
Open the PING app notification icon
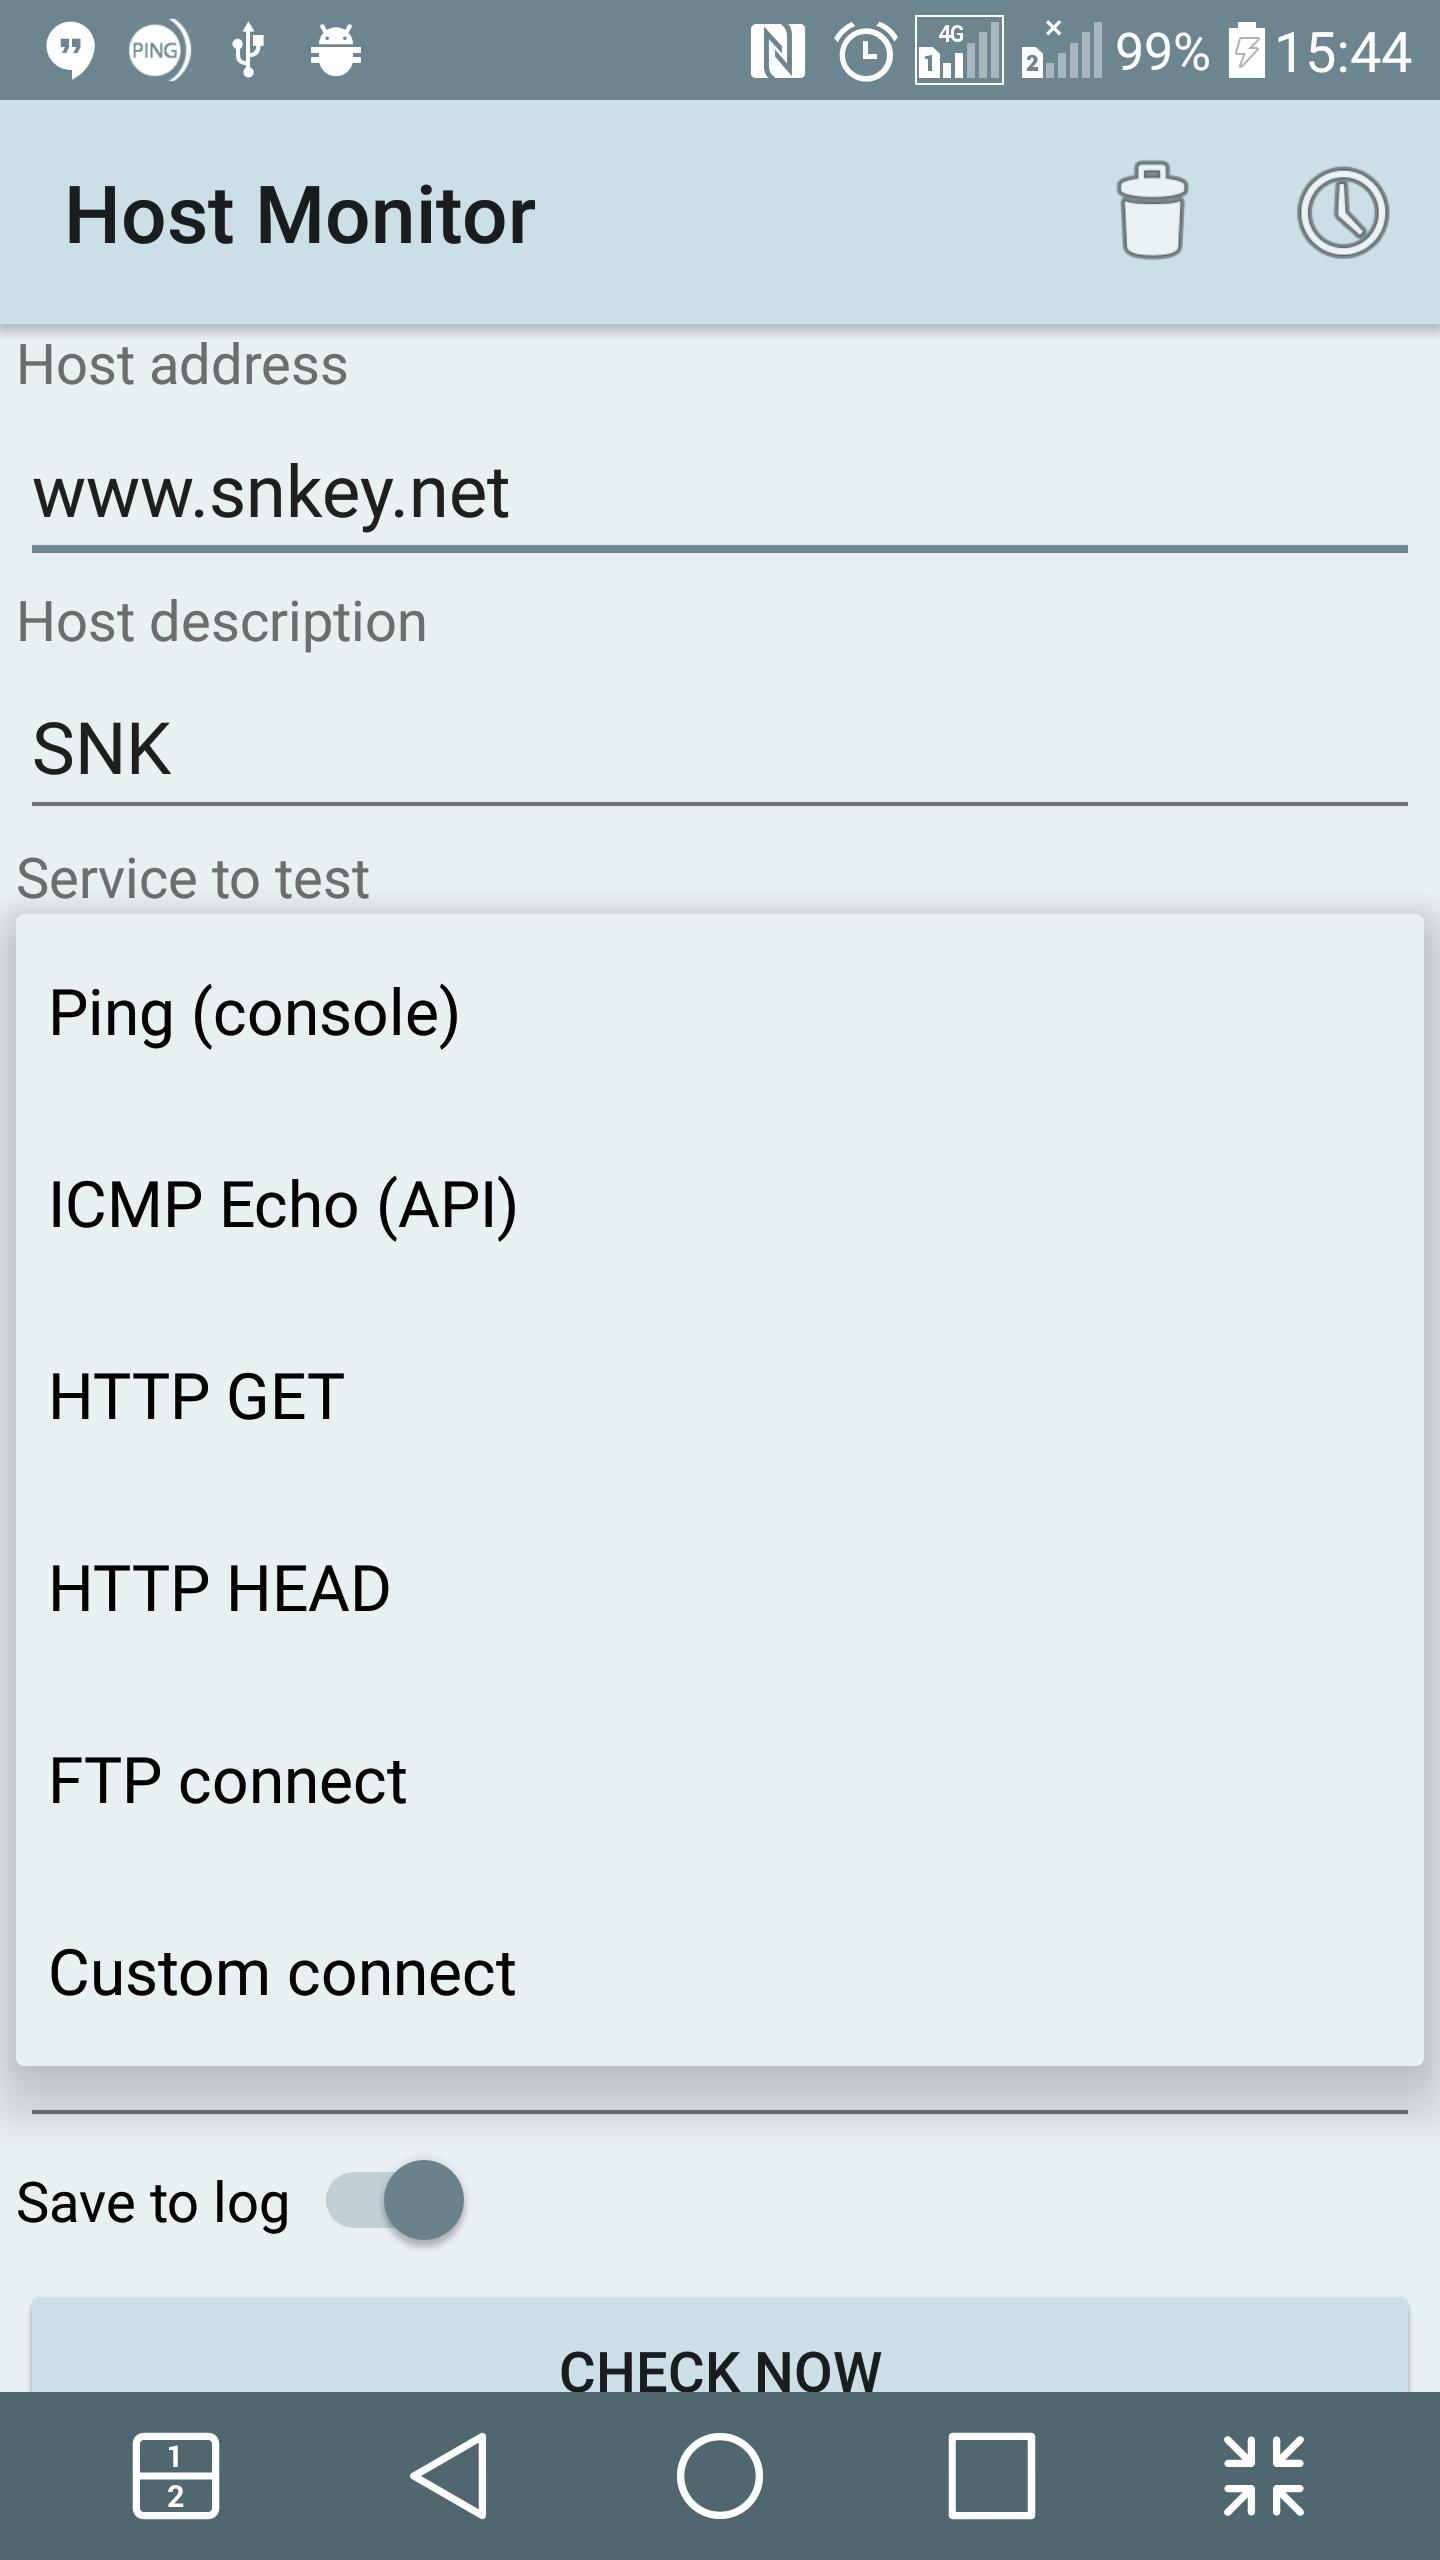pyautogui.click(x=155, y=50)
